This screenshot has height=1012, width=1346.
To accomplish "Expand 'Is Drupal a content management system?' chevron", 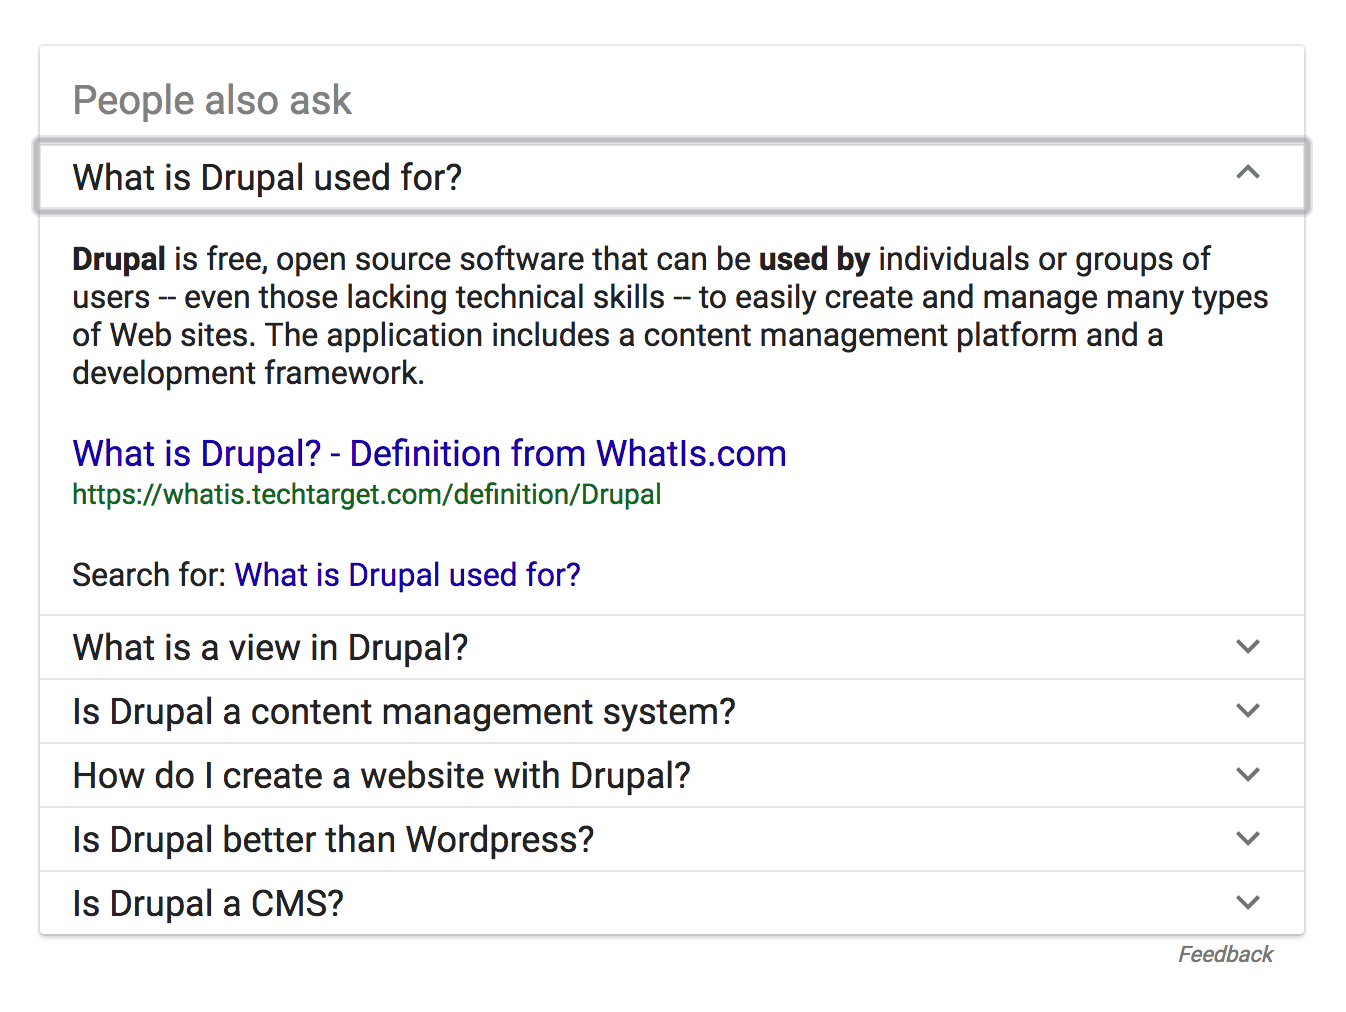I will pyautogui.click(x=1247, y=711).
